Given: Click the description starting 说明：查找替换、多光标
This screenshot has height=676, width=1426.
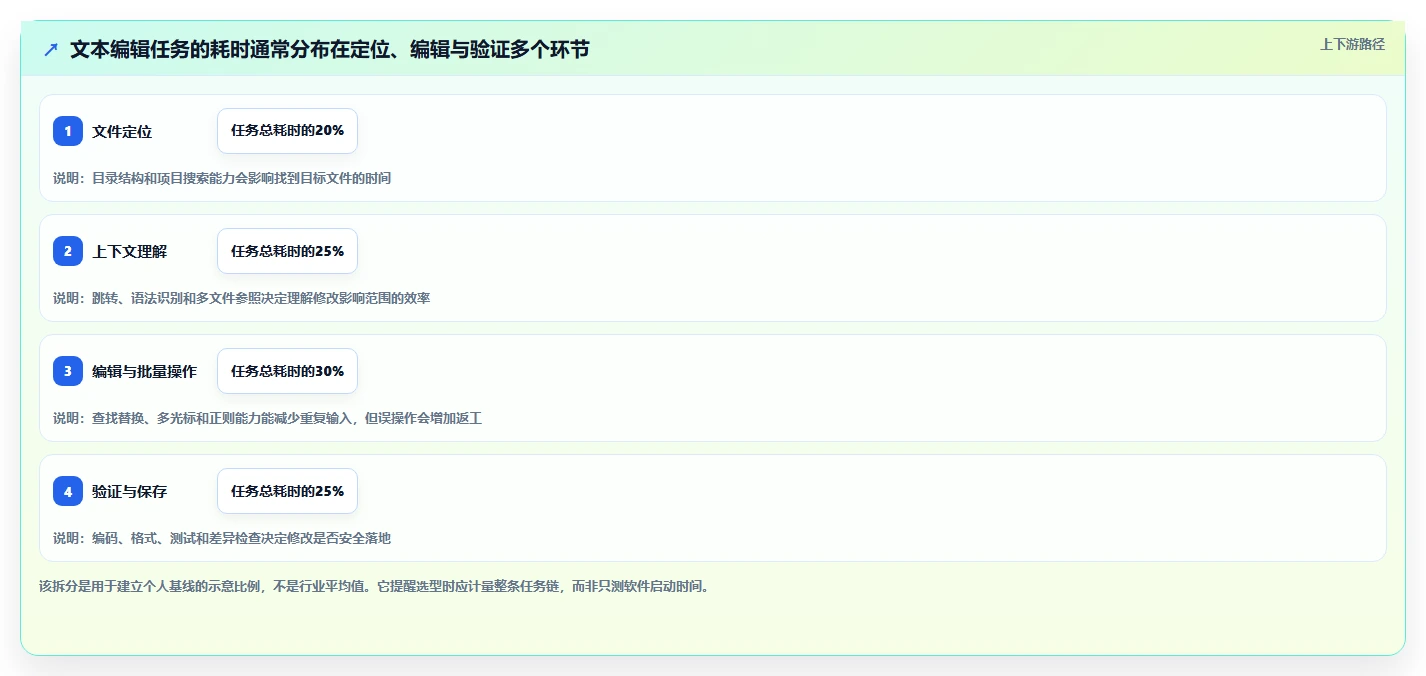Looking at the screenshot, I should click(268, 418).
